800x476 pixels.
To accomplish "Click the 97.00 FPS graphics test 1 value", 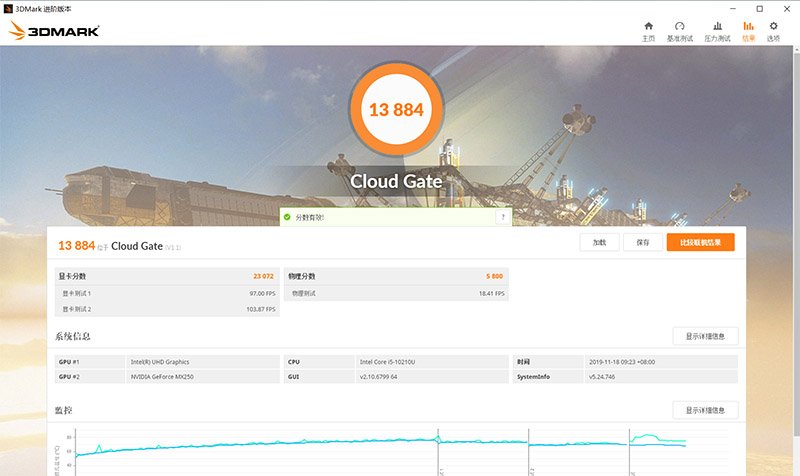I will (x=262, y=293).
